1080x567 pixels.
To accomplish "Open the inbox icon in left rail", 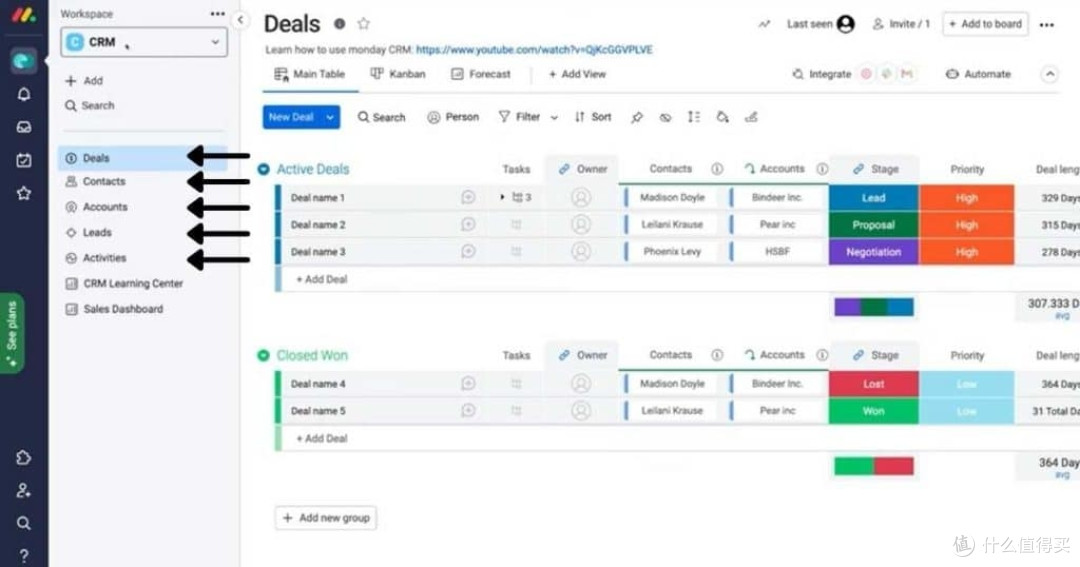I will click(23, 127).
